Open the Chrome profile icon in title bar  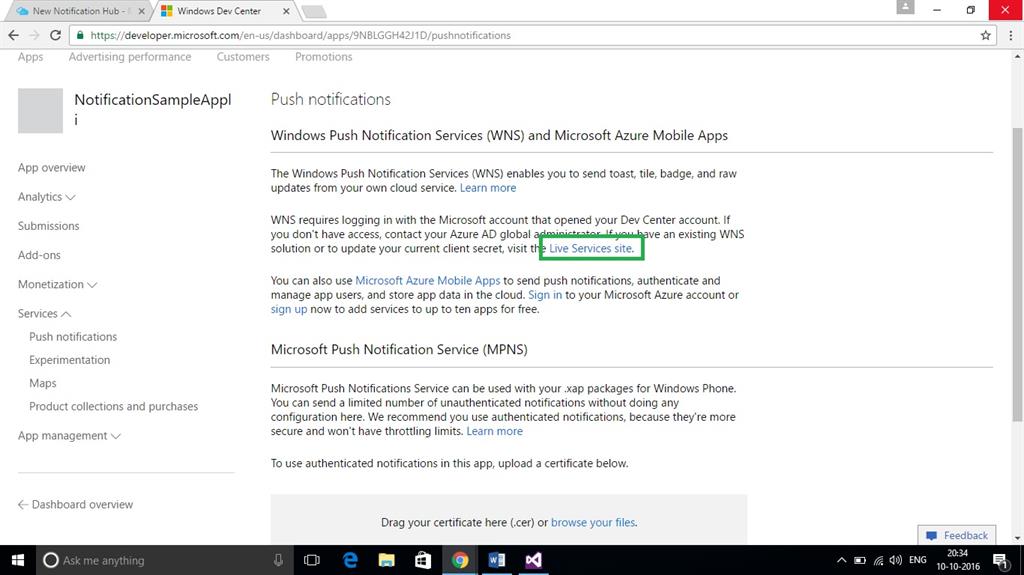coord(905,7)
